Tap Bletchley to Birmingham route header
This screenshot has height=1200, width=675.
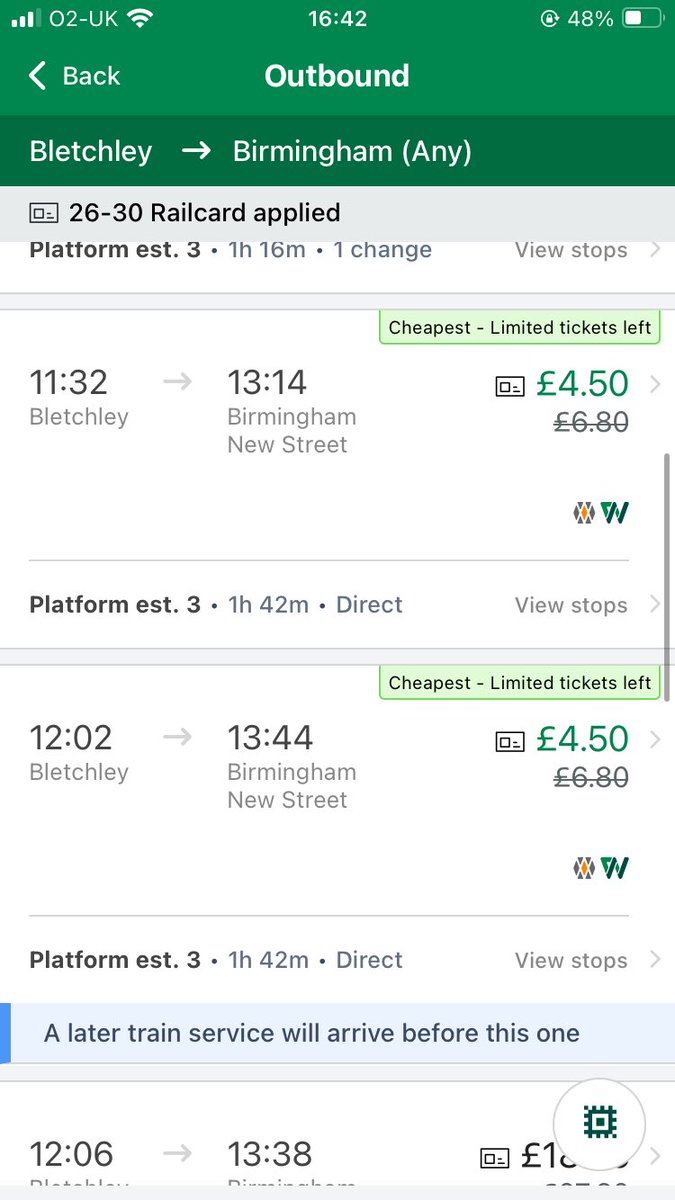pos(250,151)
